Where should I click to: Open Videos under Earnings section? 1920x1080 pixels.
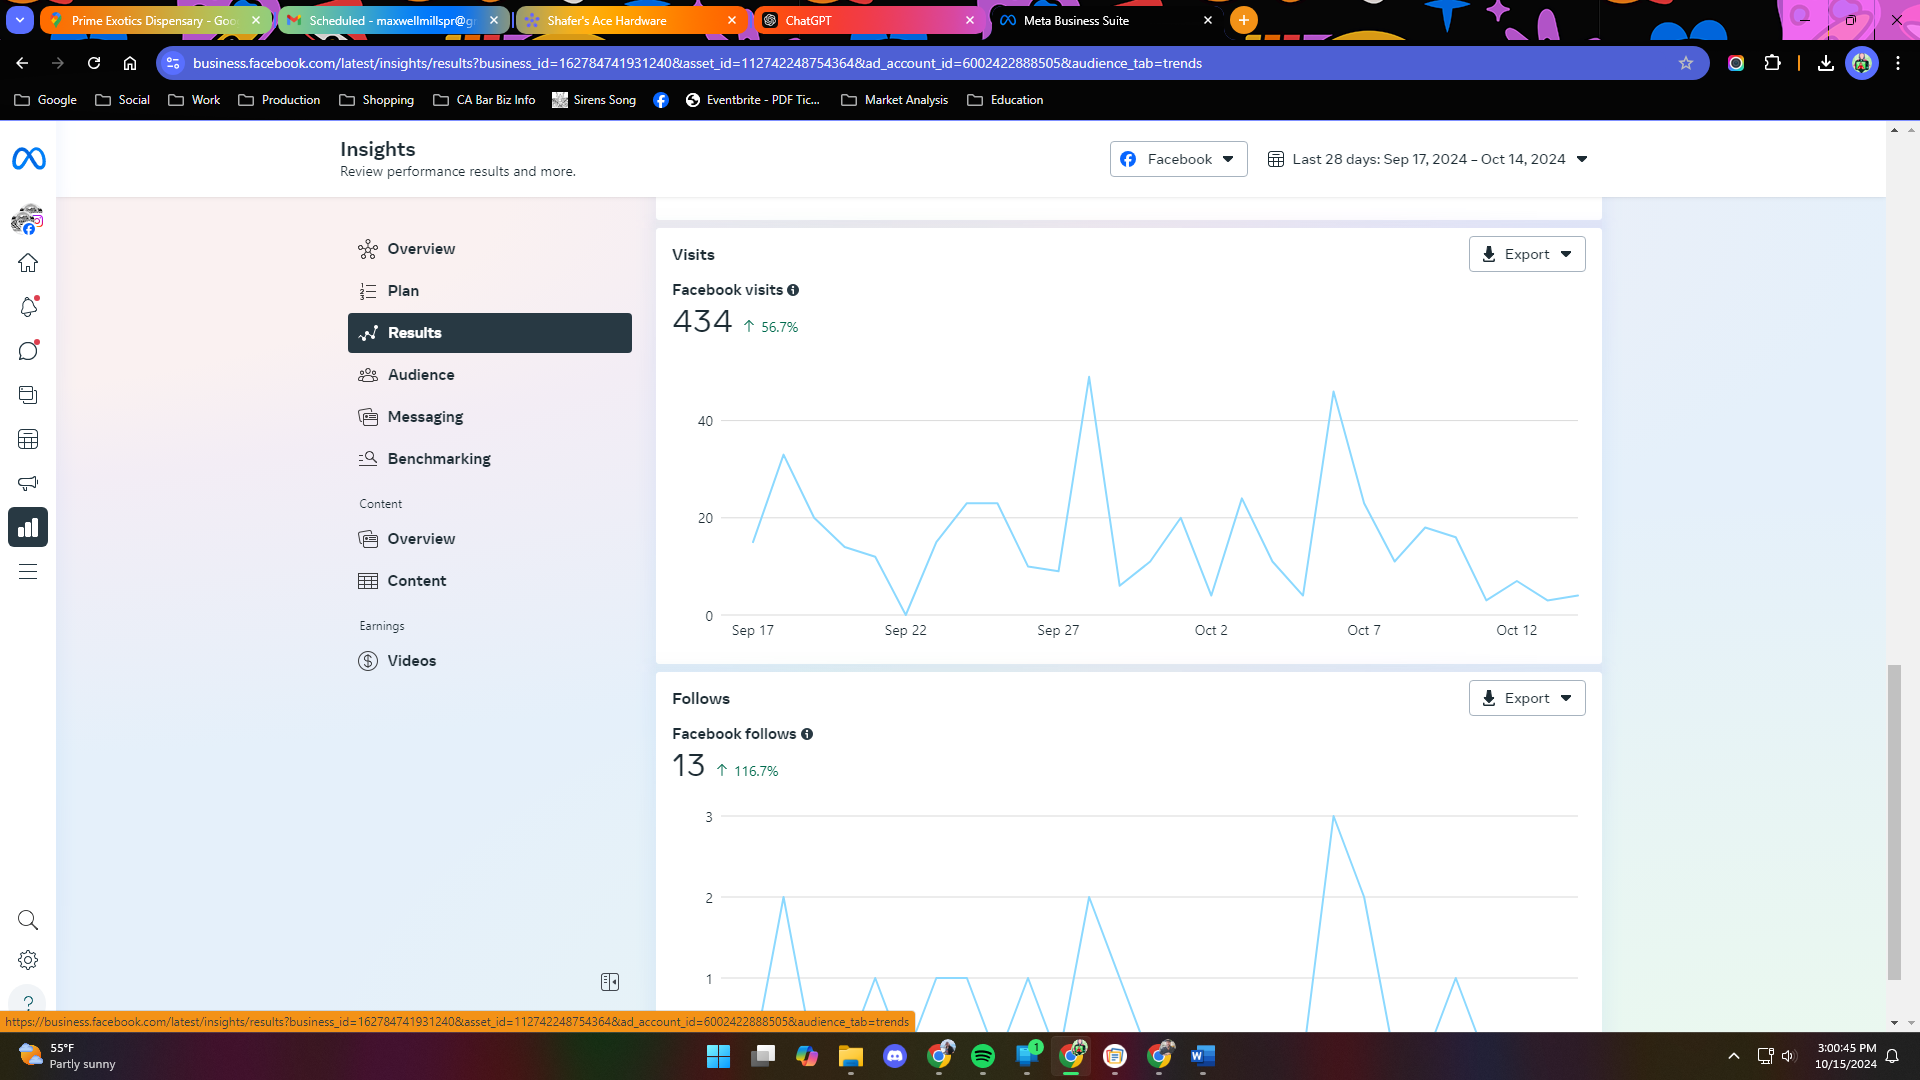[412, 661]
